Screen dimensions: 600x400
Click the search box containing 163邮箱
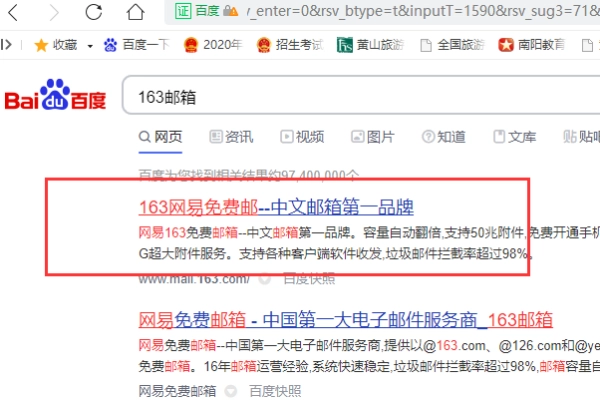pyautogui.click(x=361, y=95)
